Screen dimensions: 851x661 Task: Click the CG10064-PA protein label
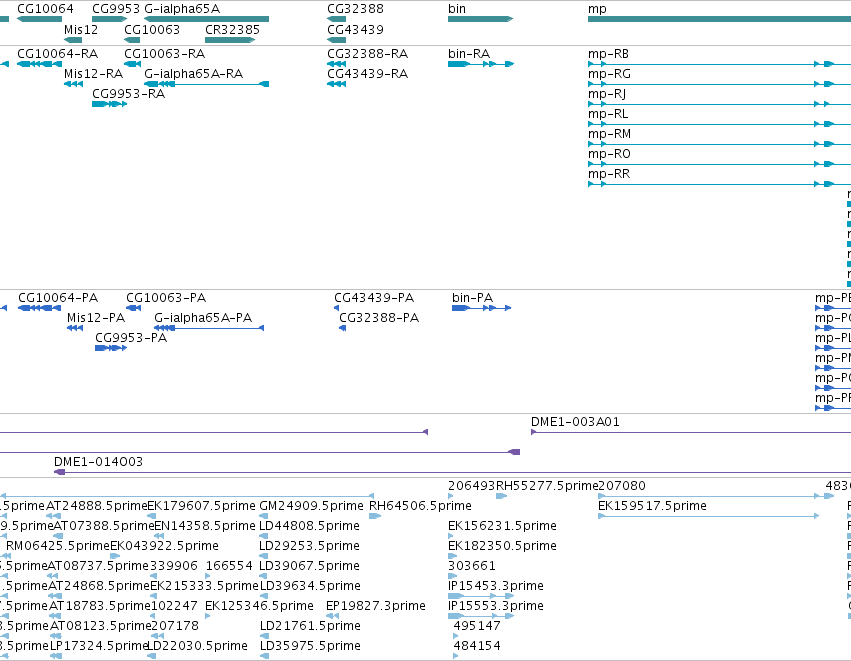58,298
